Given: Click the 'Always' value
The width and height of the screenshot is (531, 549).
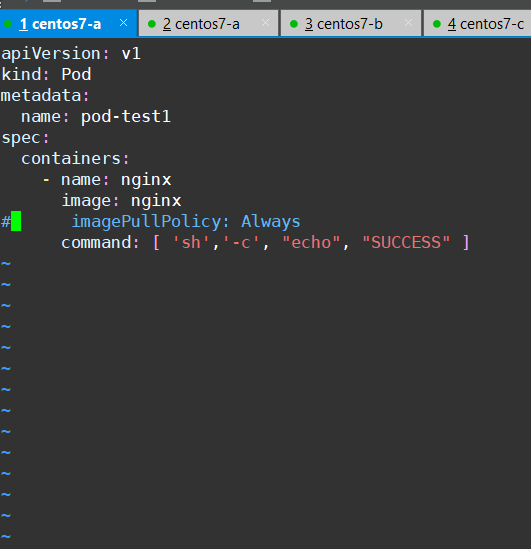Looking at the screenshot, I should [x=271, y=222].
